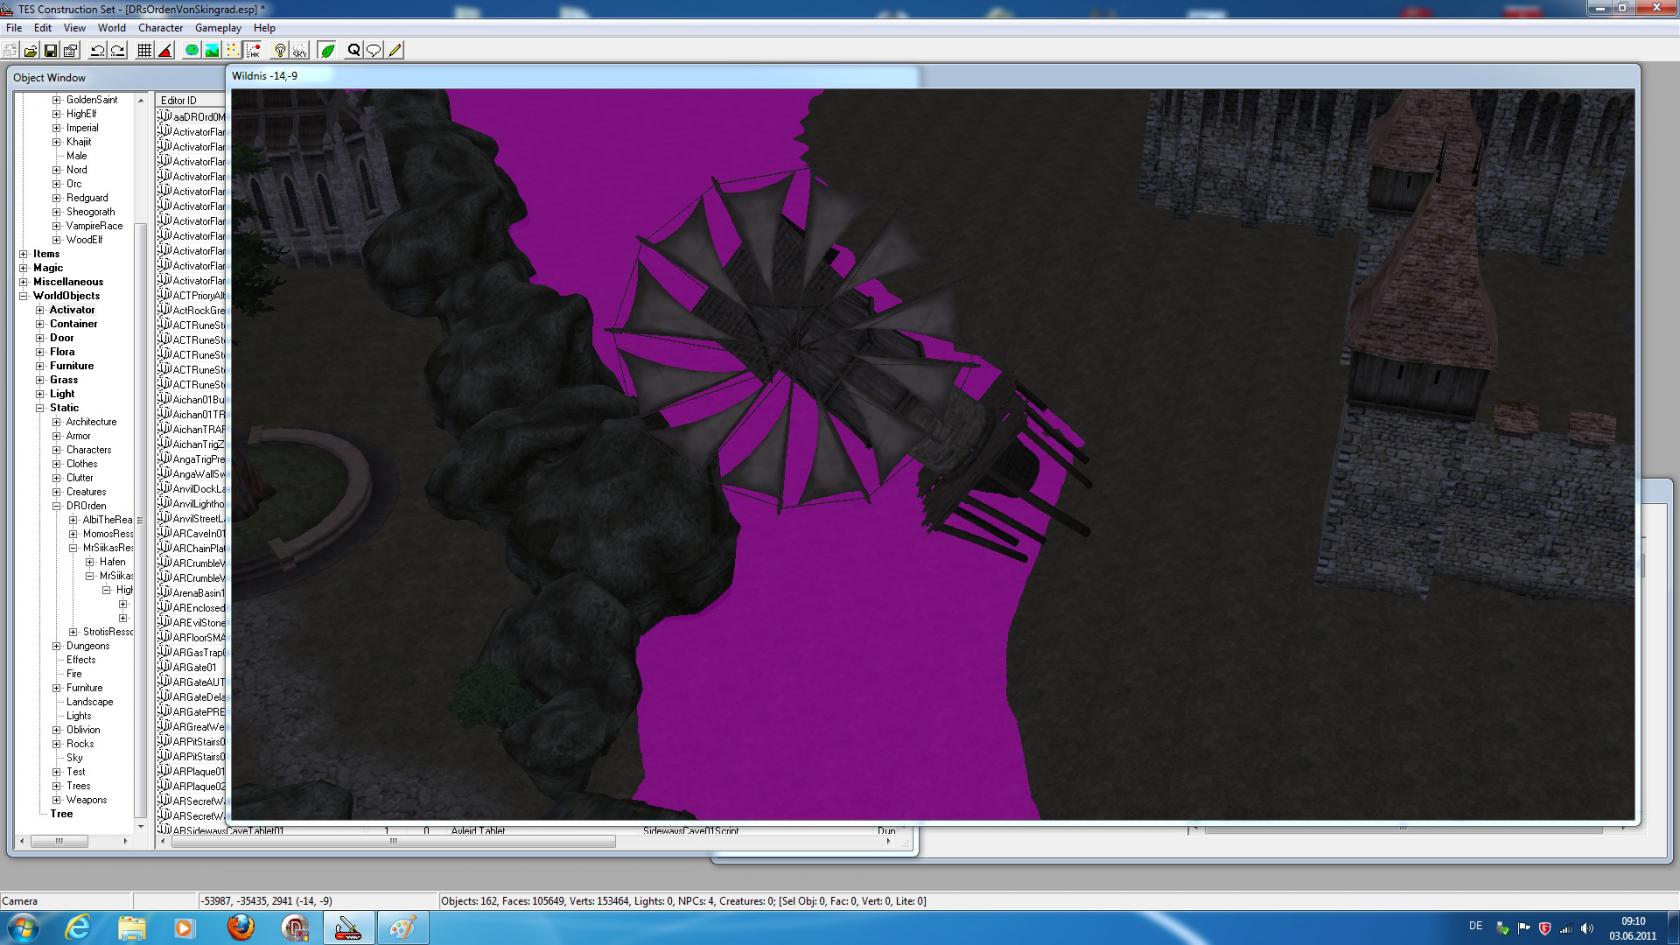Launch Firefox from the taskbar
1680x945 pixels.
240,928
